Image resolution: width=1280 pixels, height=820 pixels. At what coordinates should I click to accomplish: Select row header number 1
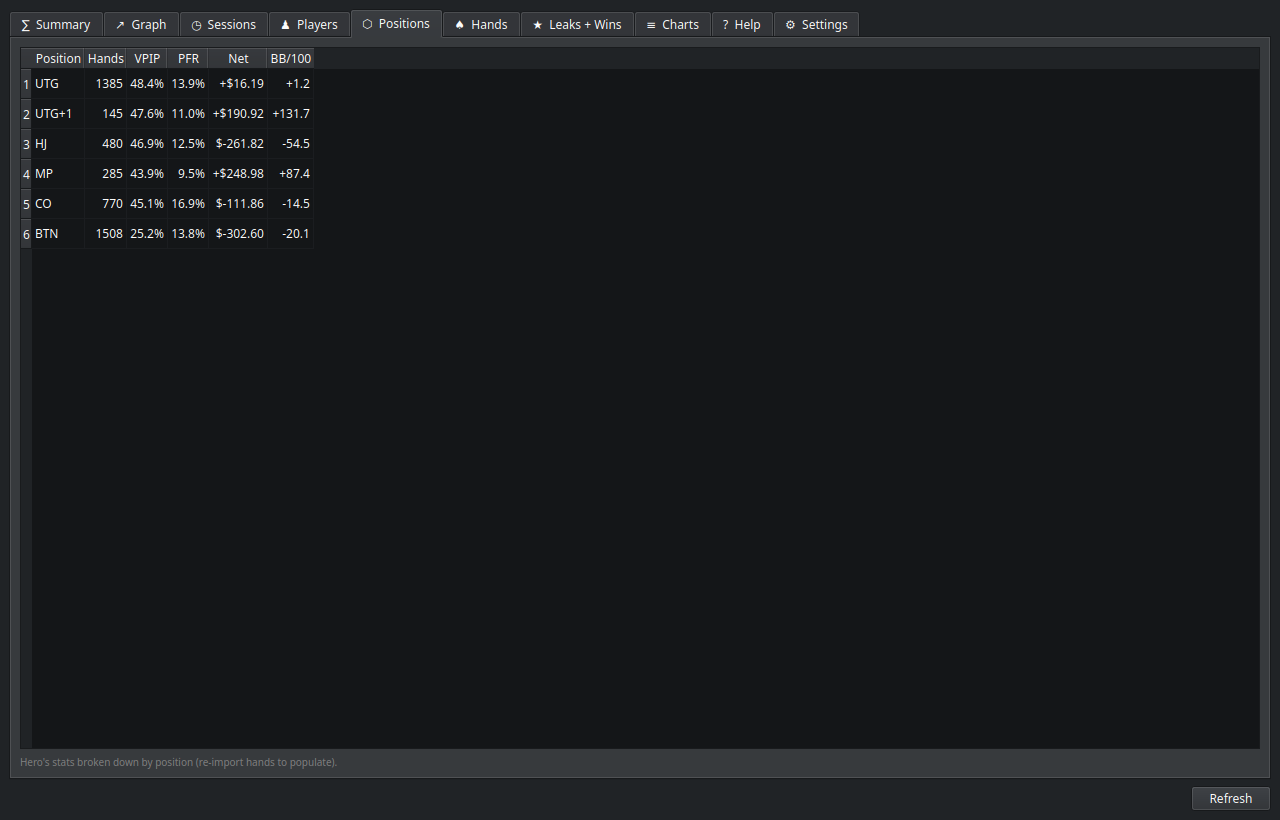[26, 84]
